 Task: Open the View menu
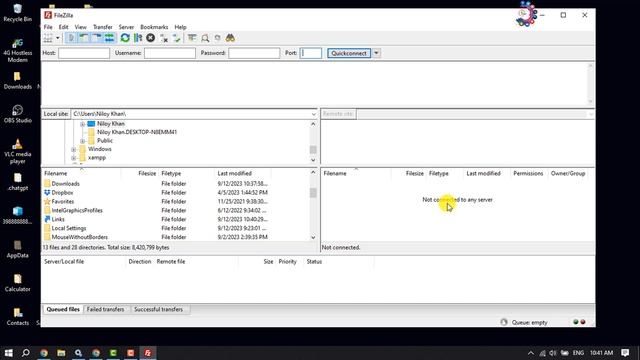[80, 27]
